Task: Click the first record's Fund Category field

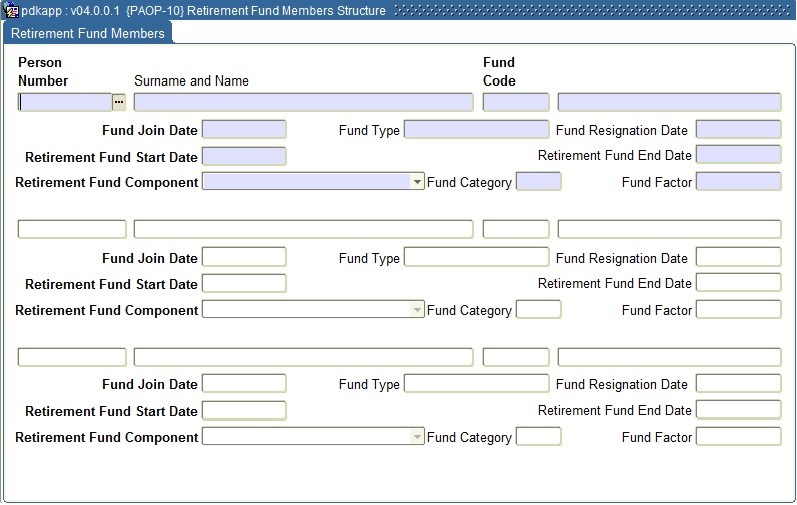Action: pos(538,182)
